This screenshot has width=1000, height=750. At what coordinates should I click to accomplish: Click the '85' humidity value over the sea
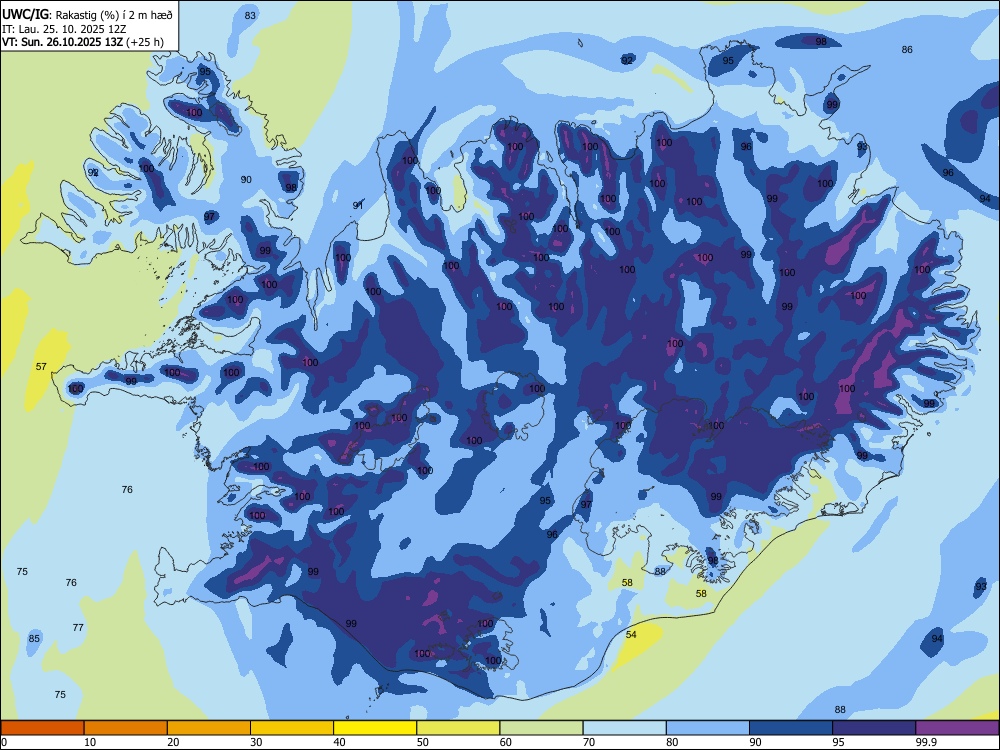coord(34,638)
